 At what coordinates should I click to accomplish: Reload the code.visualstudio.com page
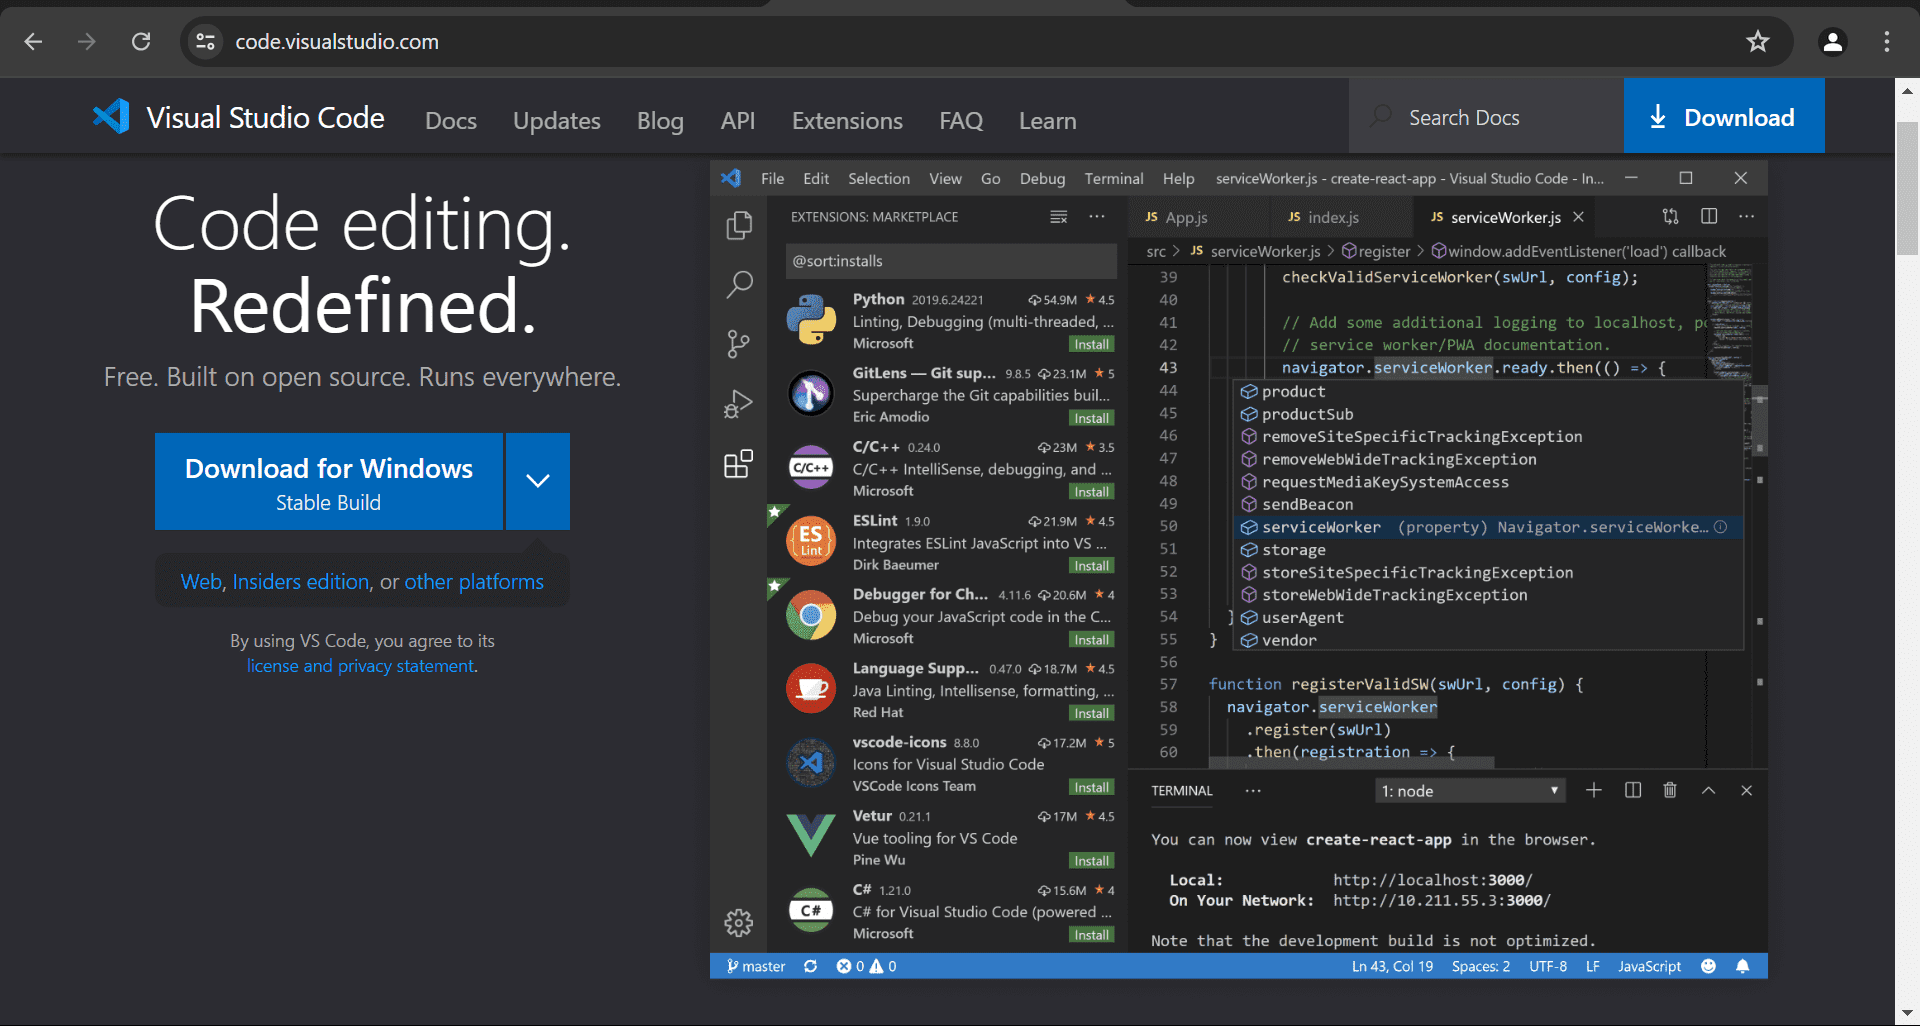click(x=141, y=41)
